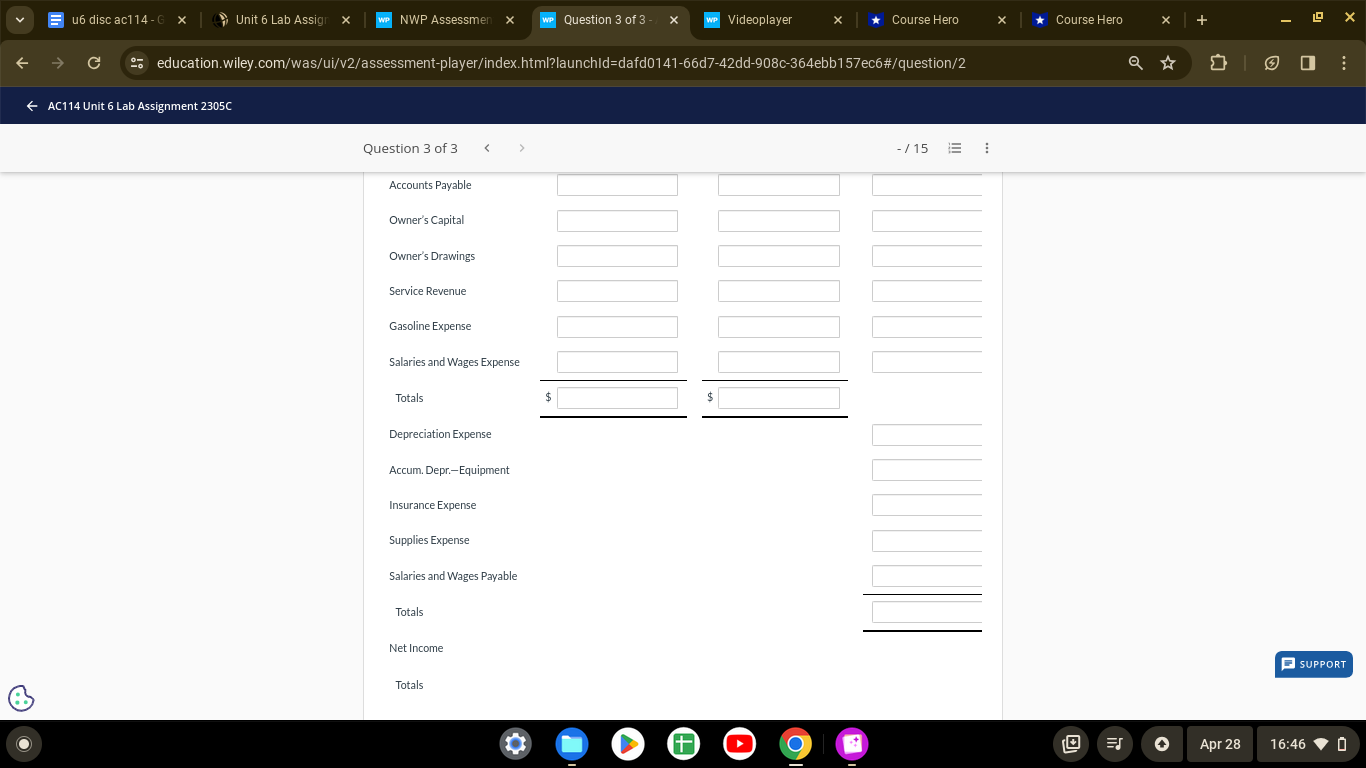The height and width of the screenshot is (768, 1366).
Task: Click the Salaries and Wages Expense third field
Action: tap(927, 362)
